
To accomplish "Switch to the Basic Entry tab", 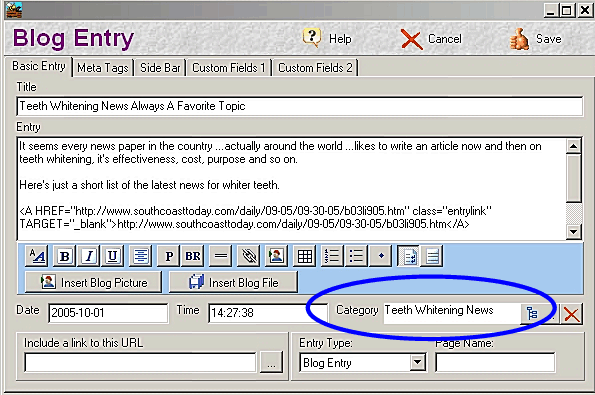I will (x=39, y=66).
